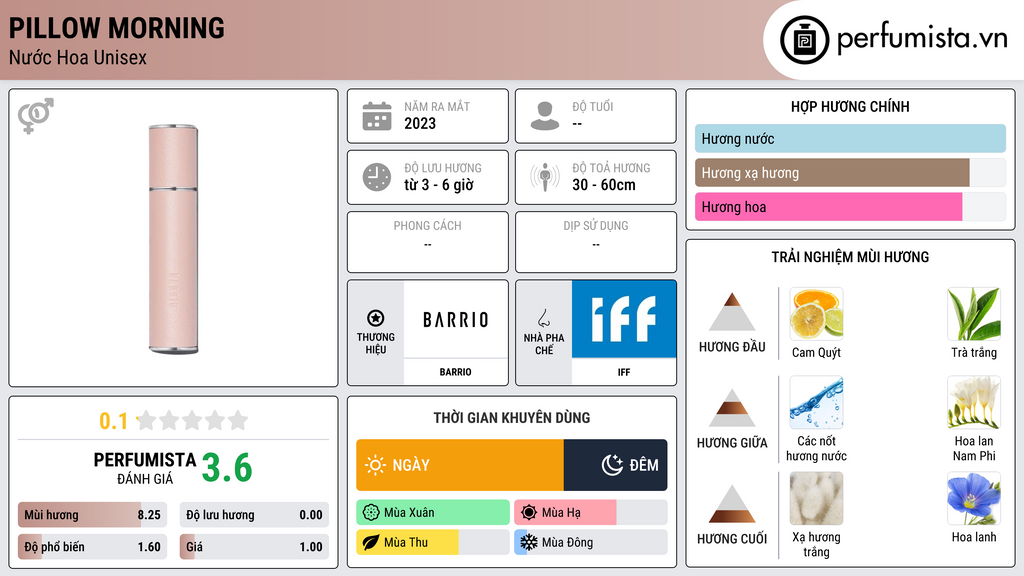Click the clock icon for Độ lưu hương
The height and width of the screenshot is (576, 1024).
377,177
